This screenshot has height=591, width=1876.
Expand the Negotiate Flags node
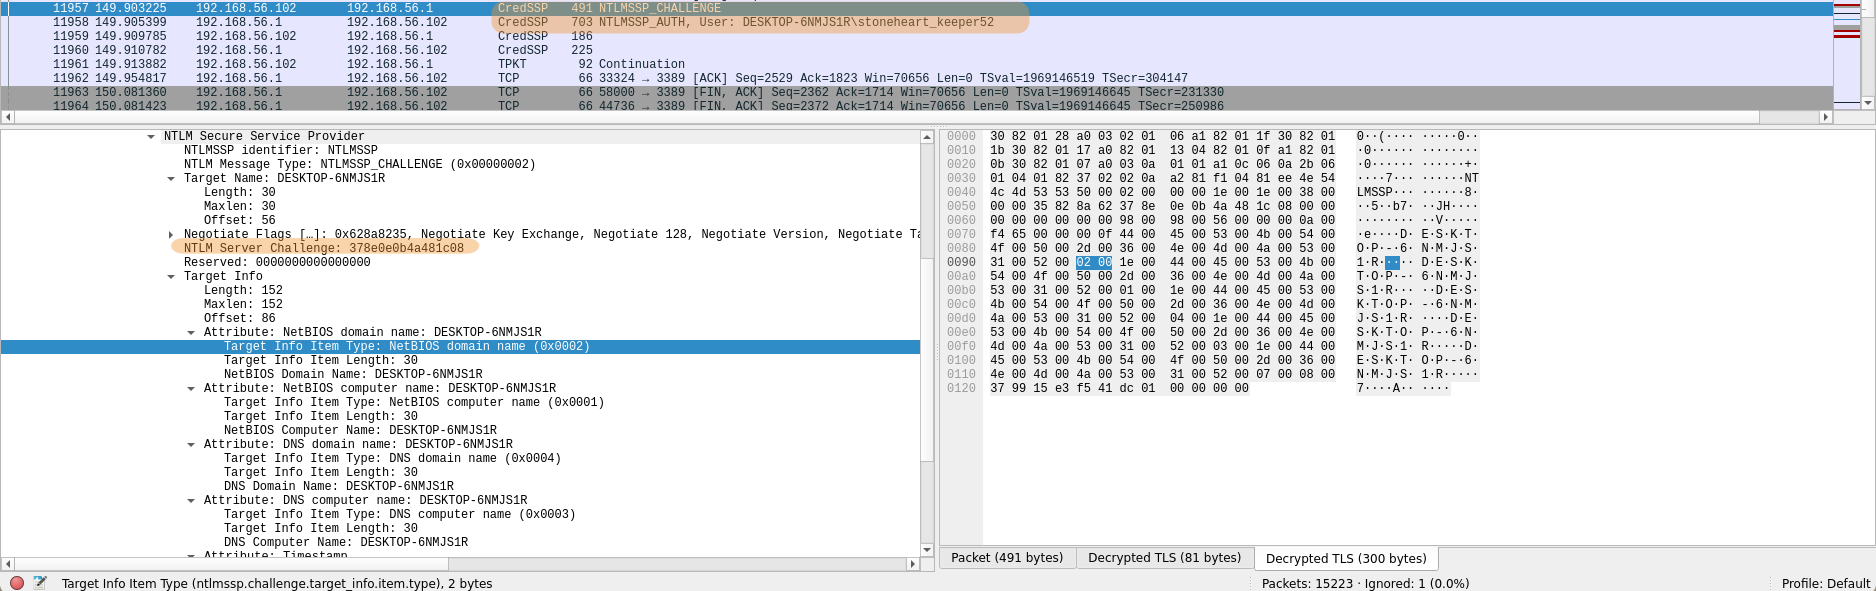(171, 235)
